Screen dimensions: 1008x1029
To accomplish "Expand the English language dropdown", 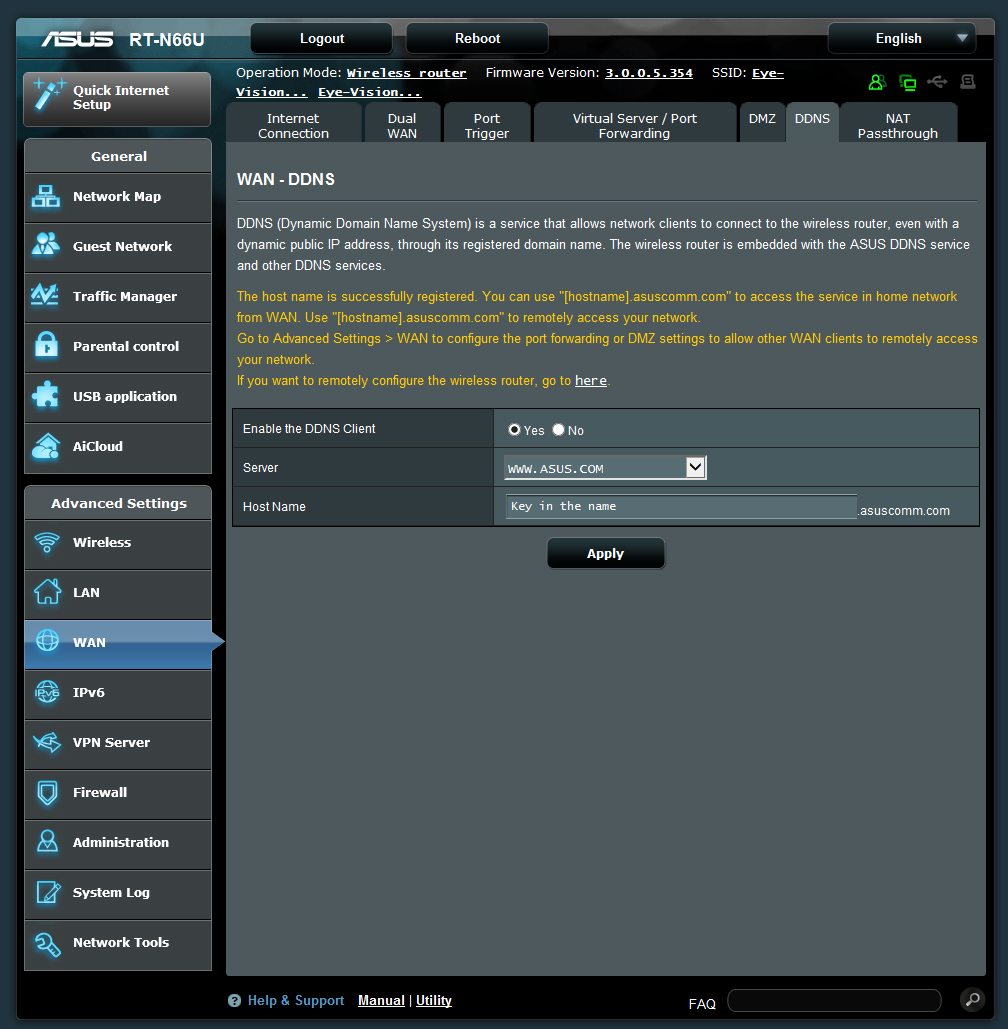I will click(x=901, y=38).
